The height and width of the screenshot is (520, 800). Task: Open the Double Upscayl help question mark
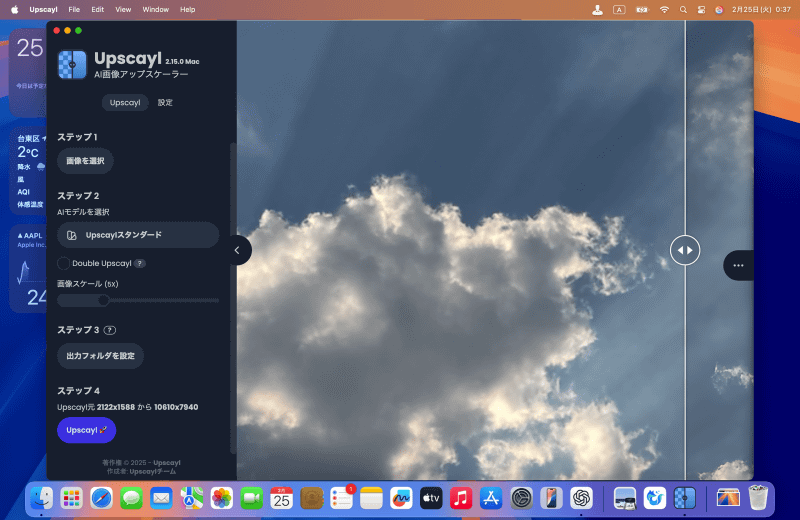[x=139, y=263]
